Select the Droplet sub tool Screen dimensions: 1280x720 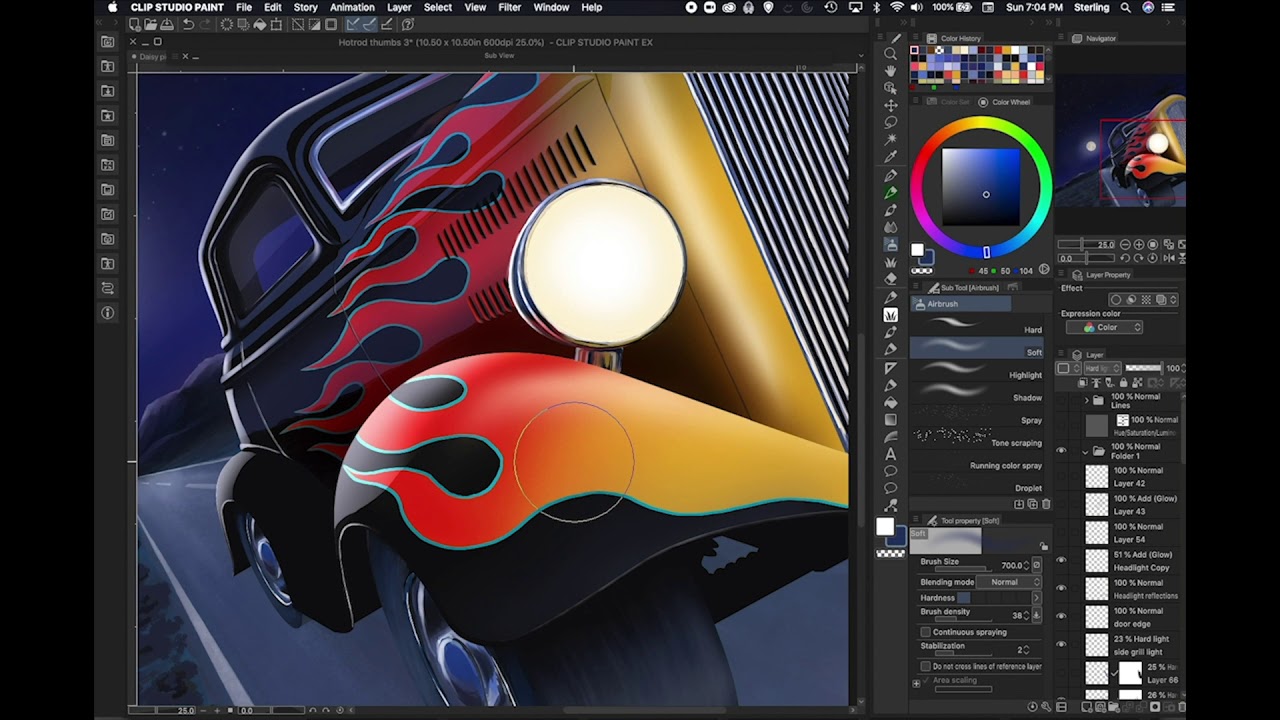click(x=976, y=486)
